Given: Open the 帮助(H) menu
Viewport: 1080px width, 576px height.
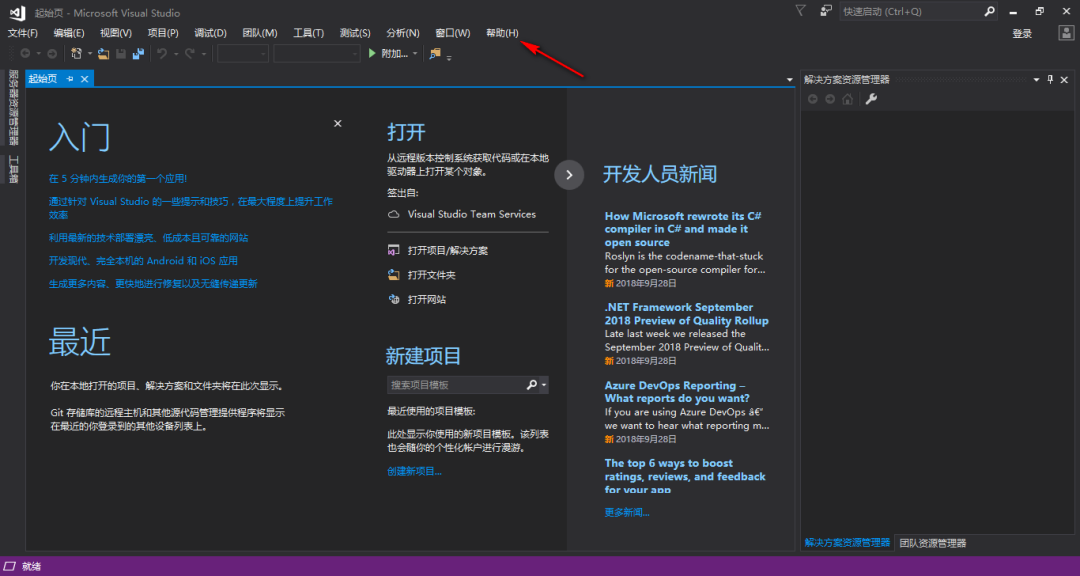Looking at the screenshot, I should [502, 32].
